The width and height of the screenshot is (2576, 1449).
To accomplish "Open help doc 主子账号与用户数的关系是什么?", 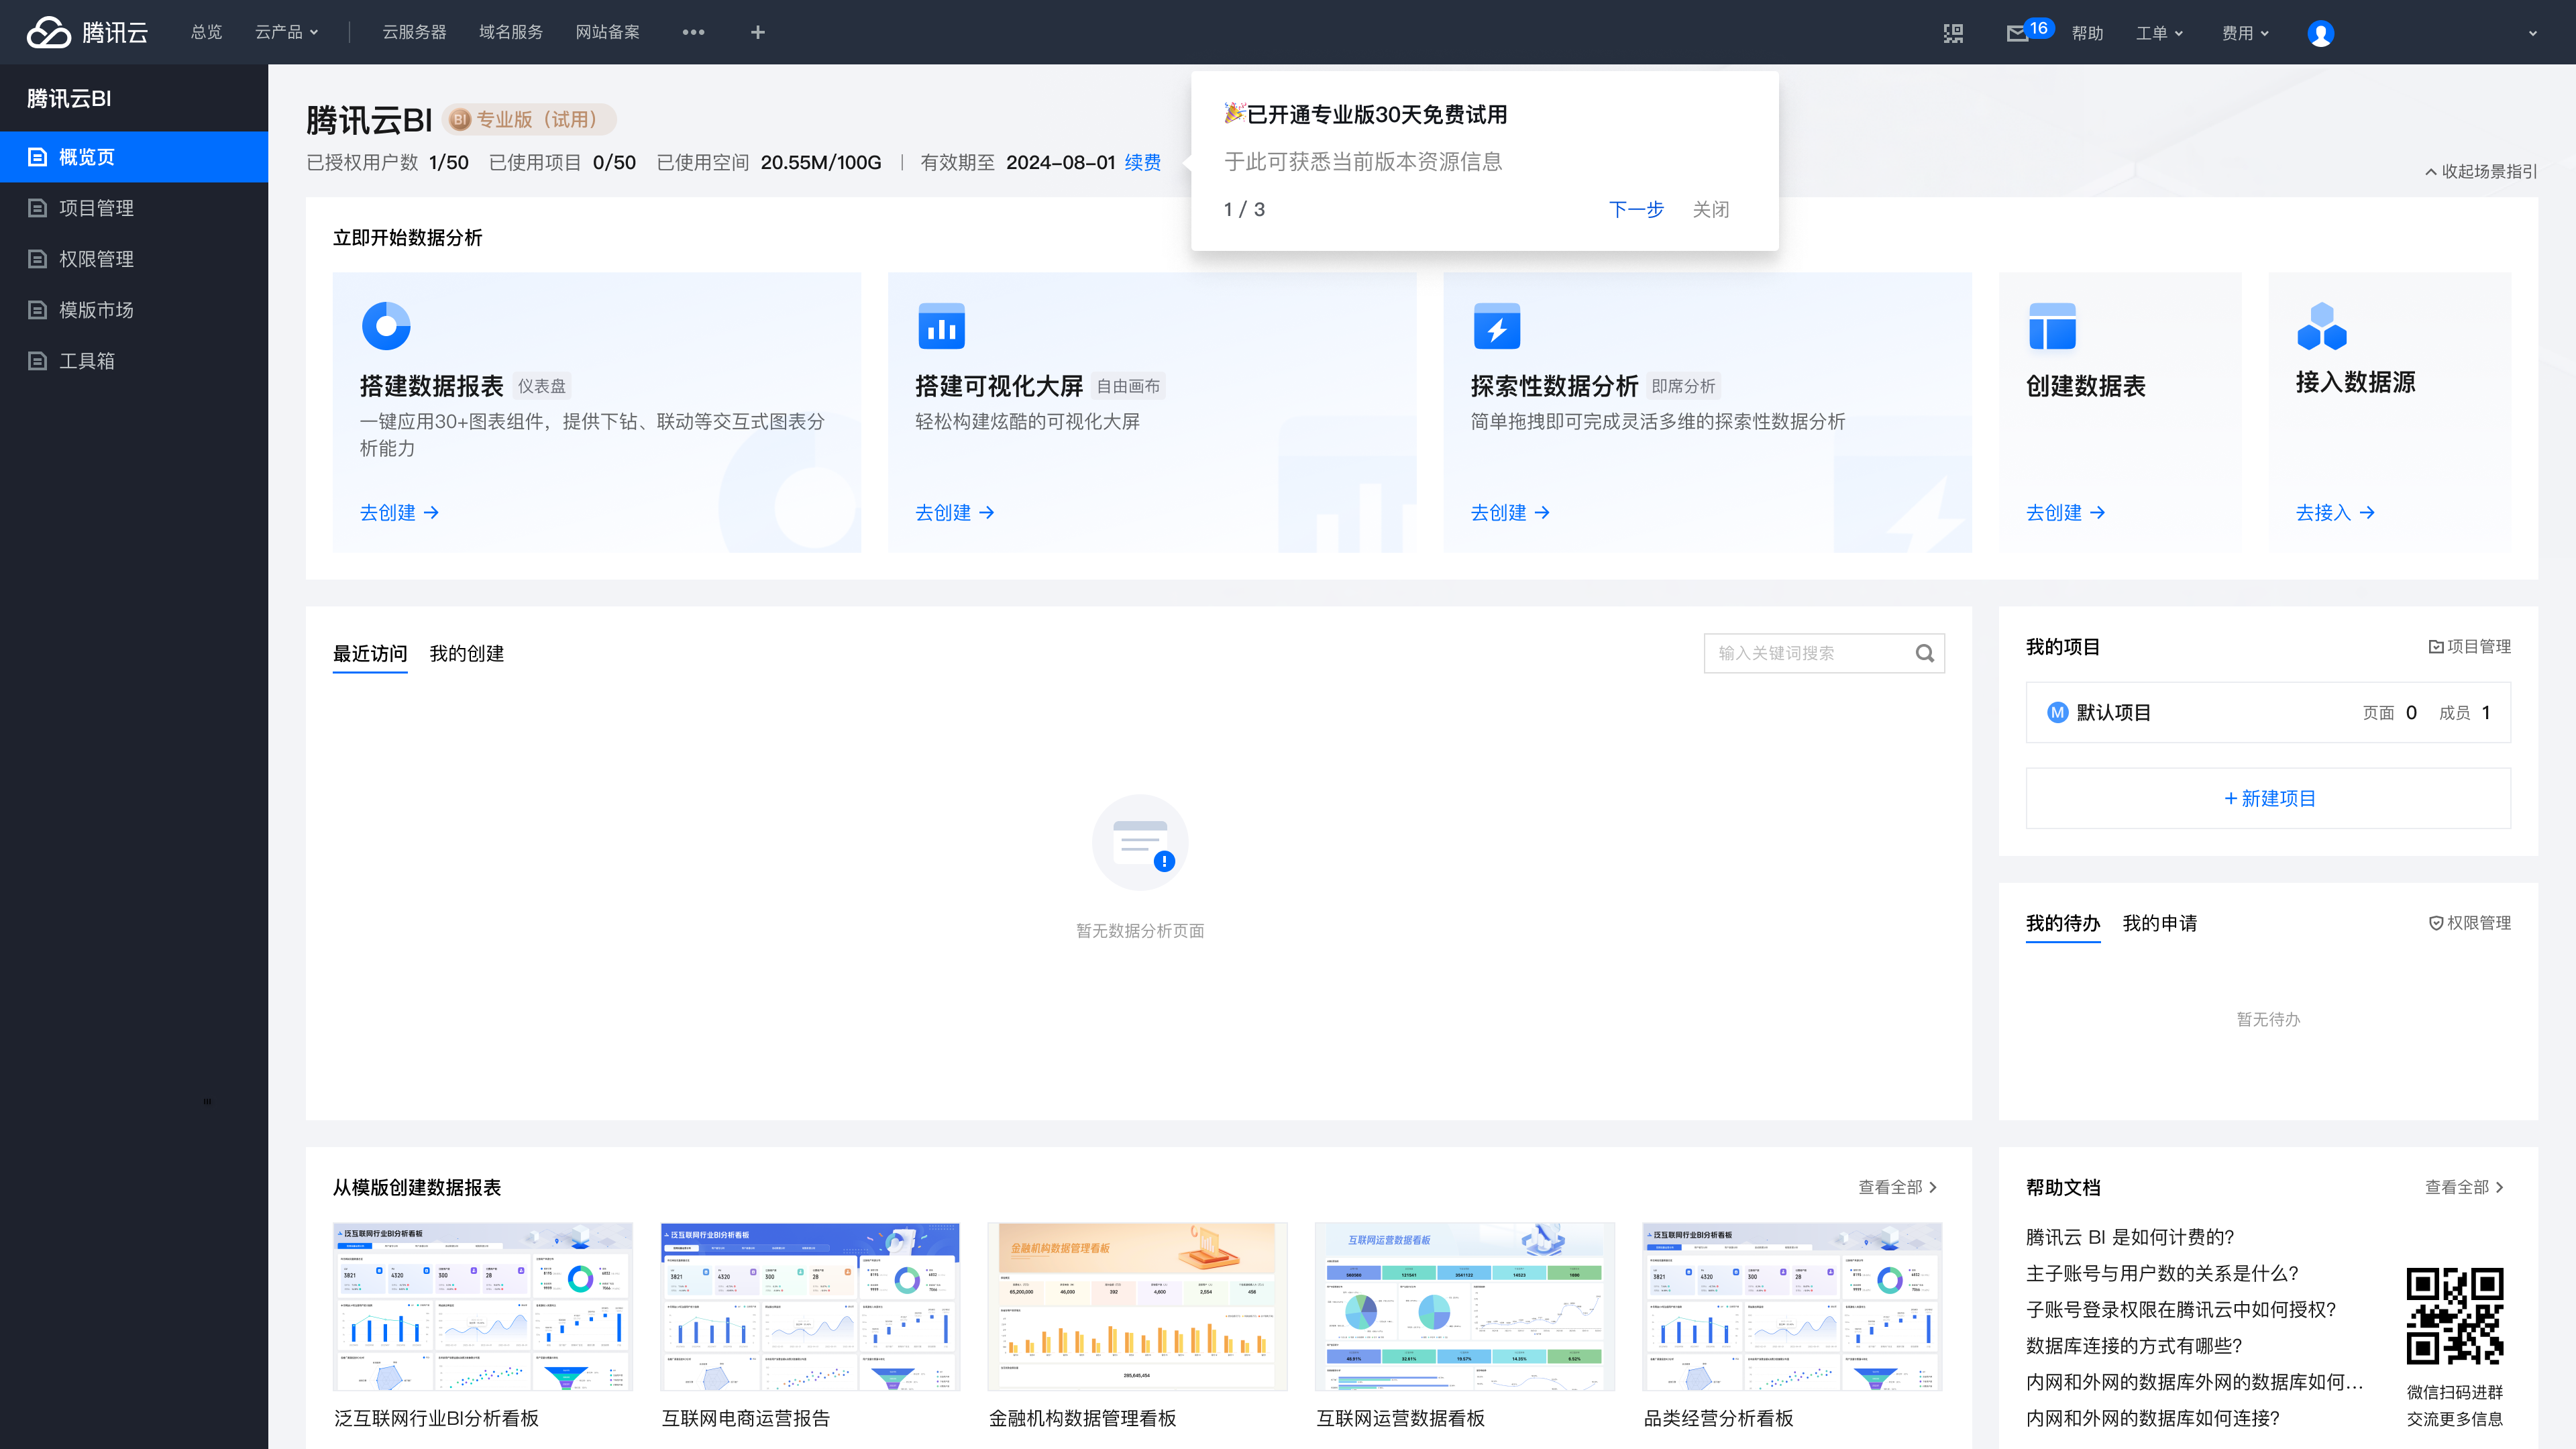I will pos(2162,1273).
